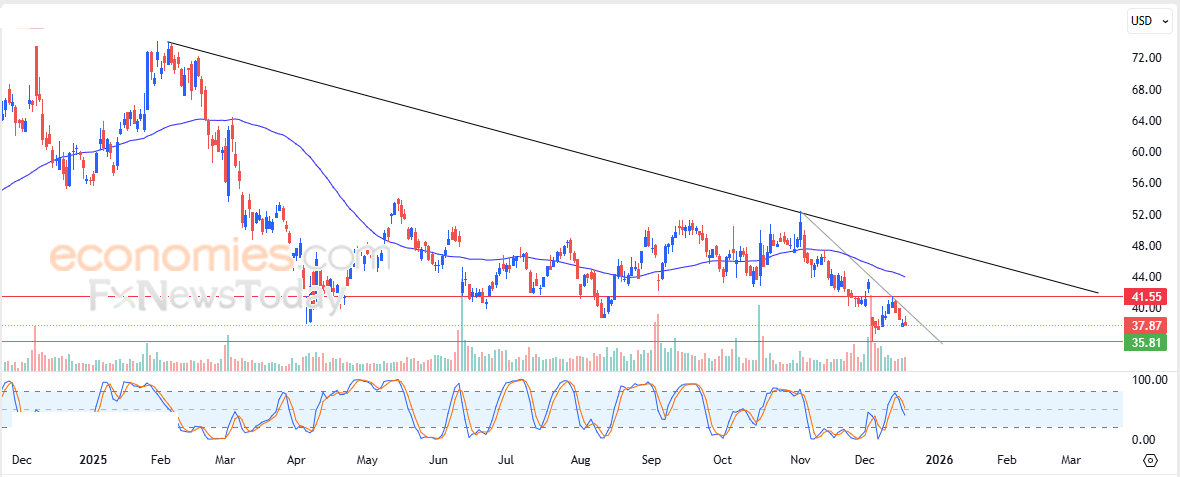Click the 100.00 oscillator scale value

tap(1150, 380)
